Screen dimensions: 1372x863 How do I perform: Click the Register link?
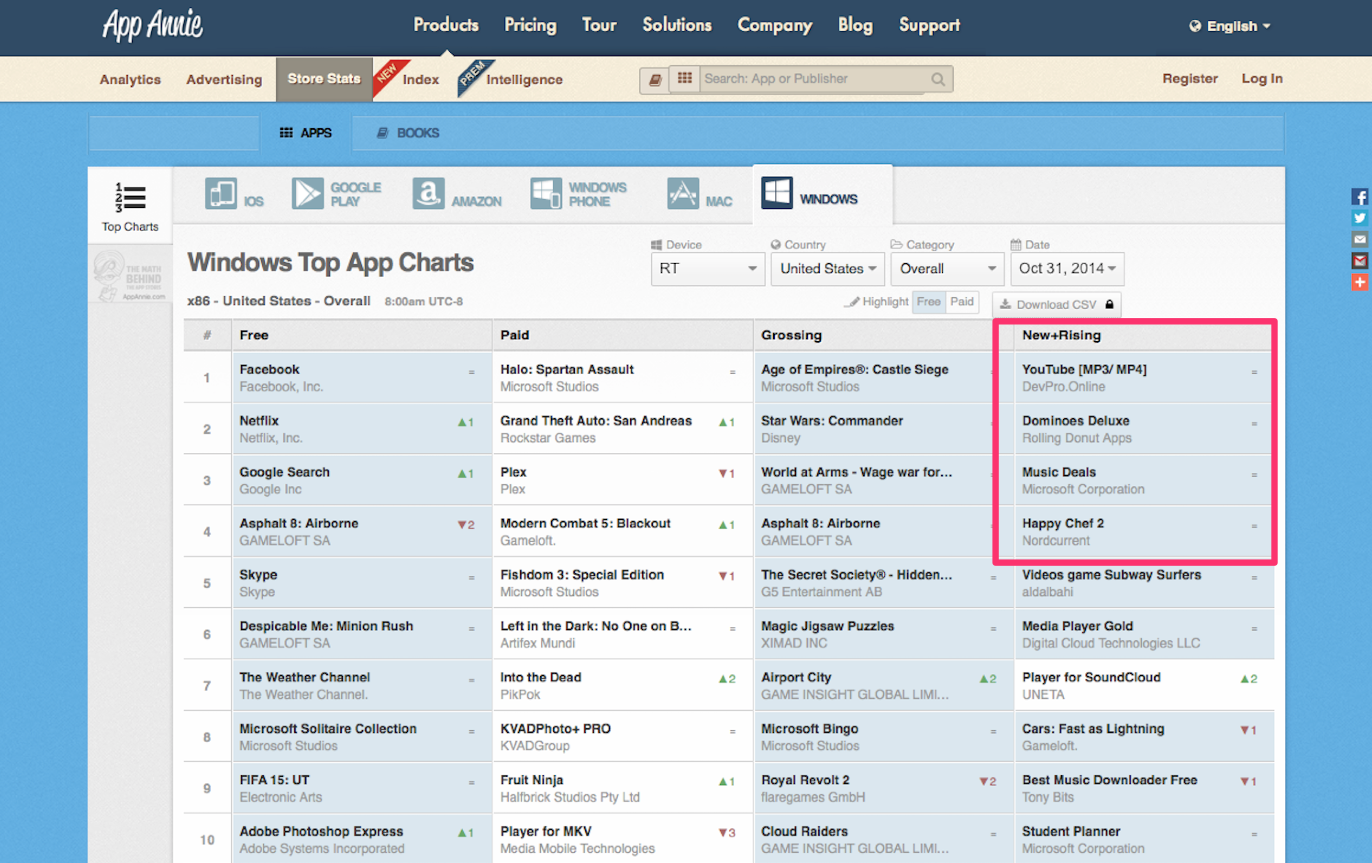coord(1190,79)
